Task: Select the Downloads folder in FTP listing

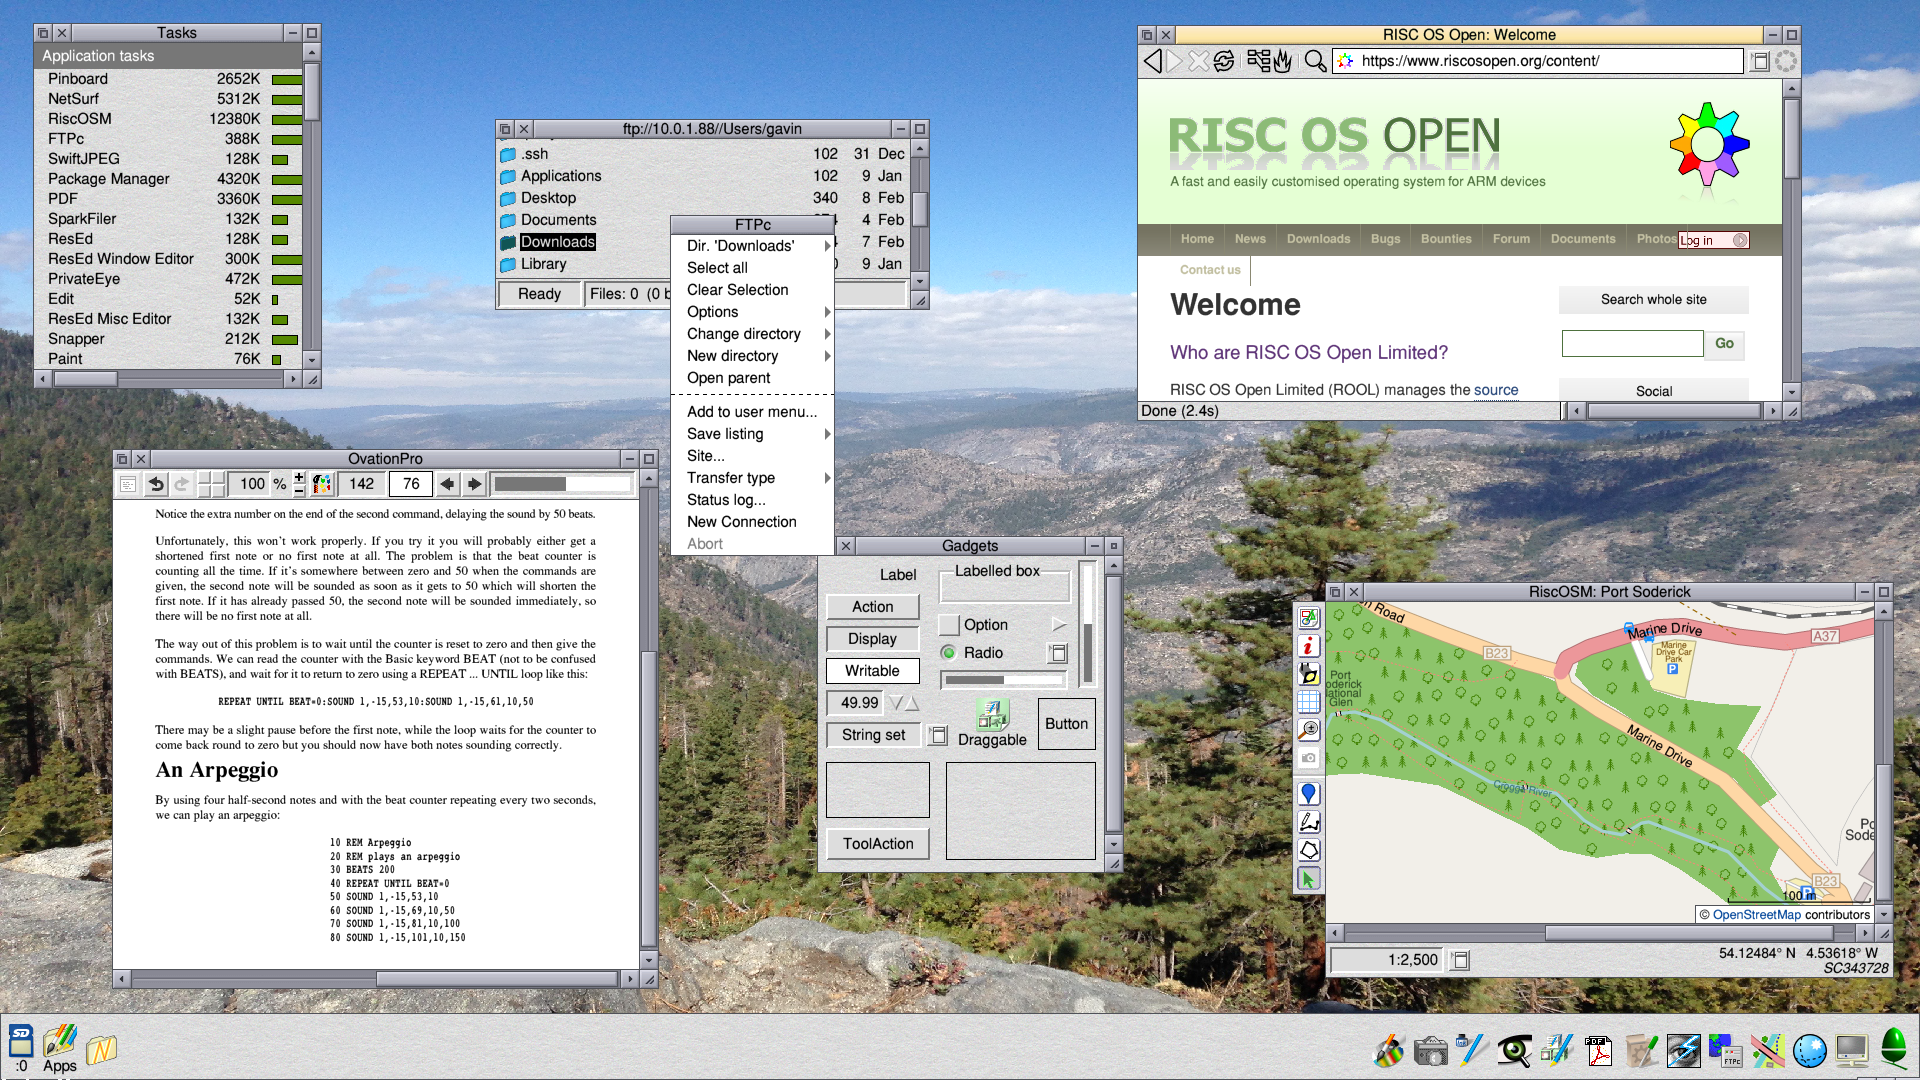Action: click(557, 242)
